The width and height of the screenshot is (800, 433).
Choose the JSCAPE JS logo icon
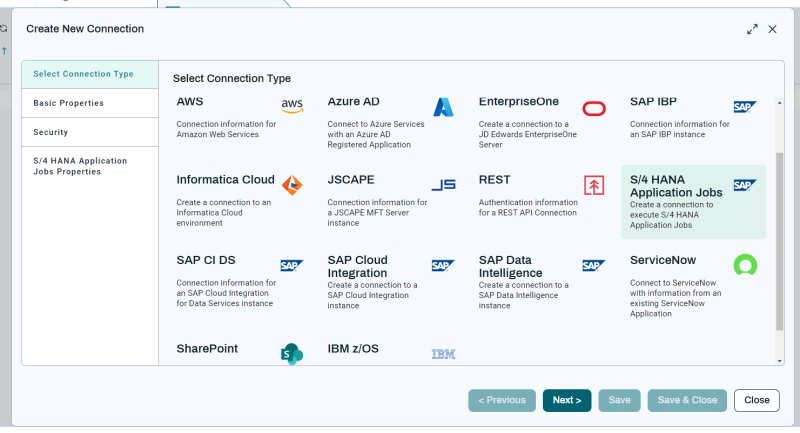coord(443,185)
